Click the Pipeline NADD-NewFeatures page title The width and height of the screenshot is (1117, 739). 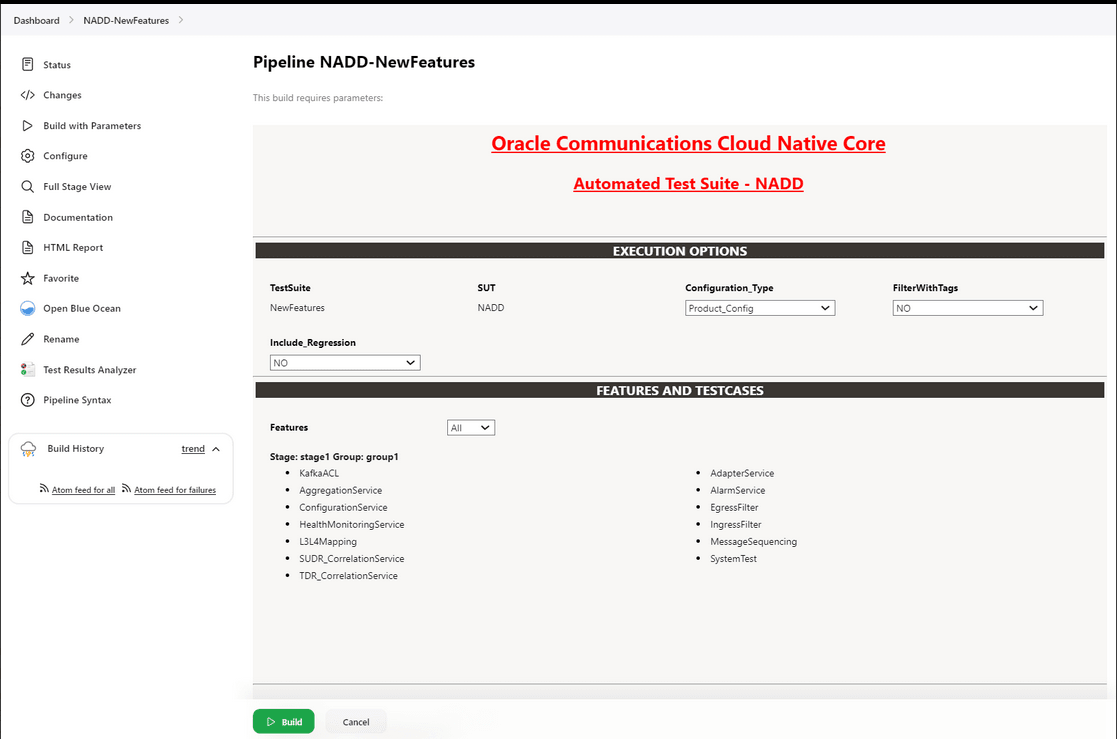point(364,62)
